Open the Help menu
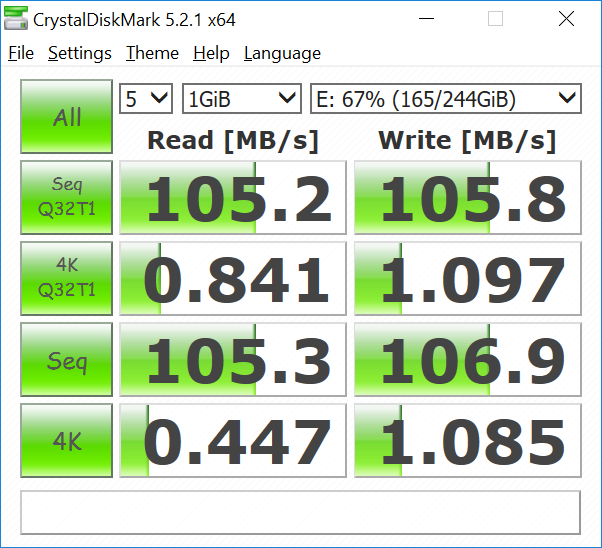This screenshot has width=602, height=548. [211, 54]
